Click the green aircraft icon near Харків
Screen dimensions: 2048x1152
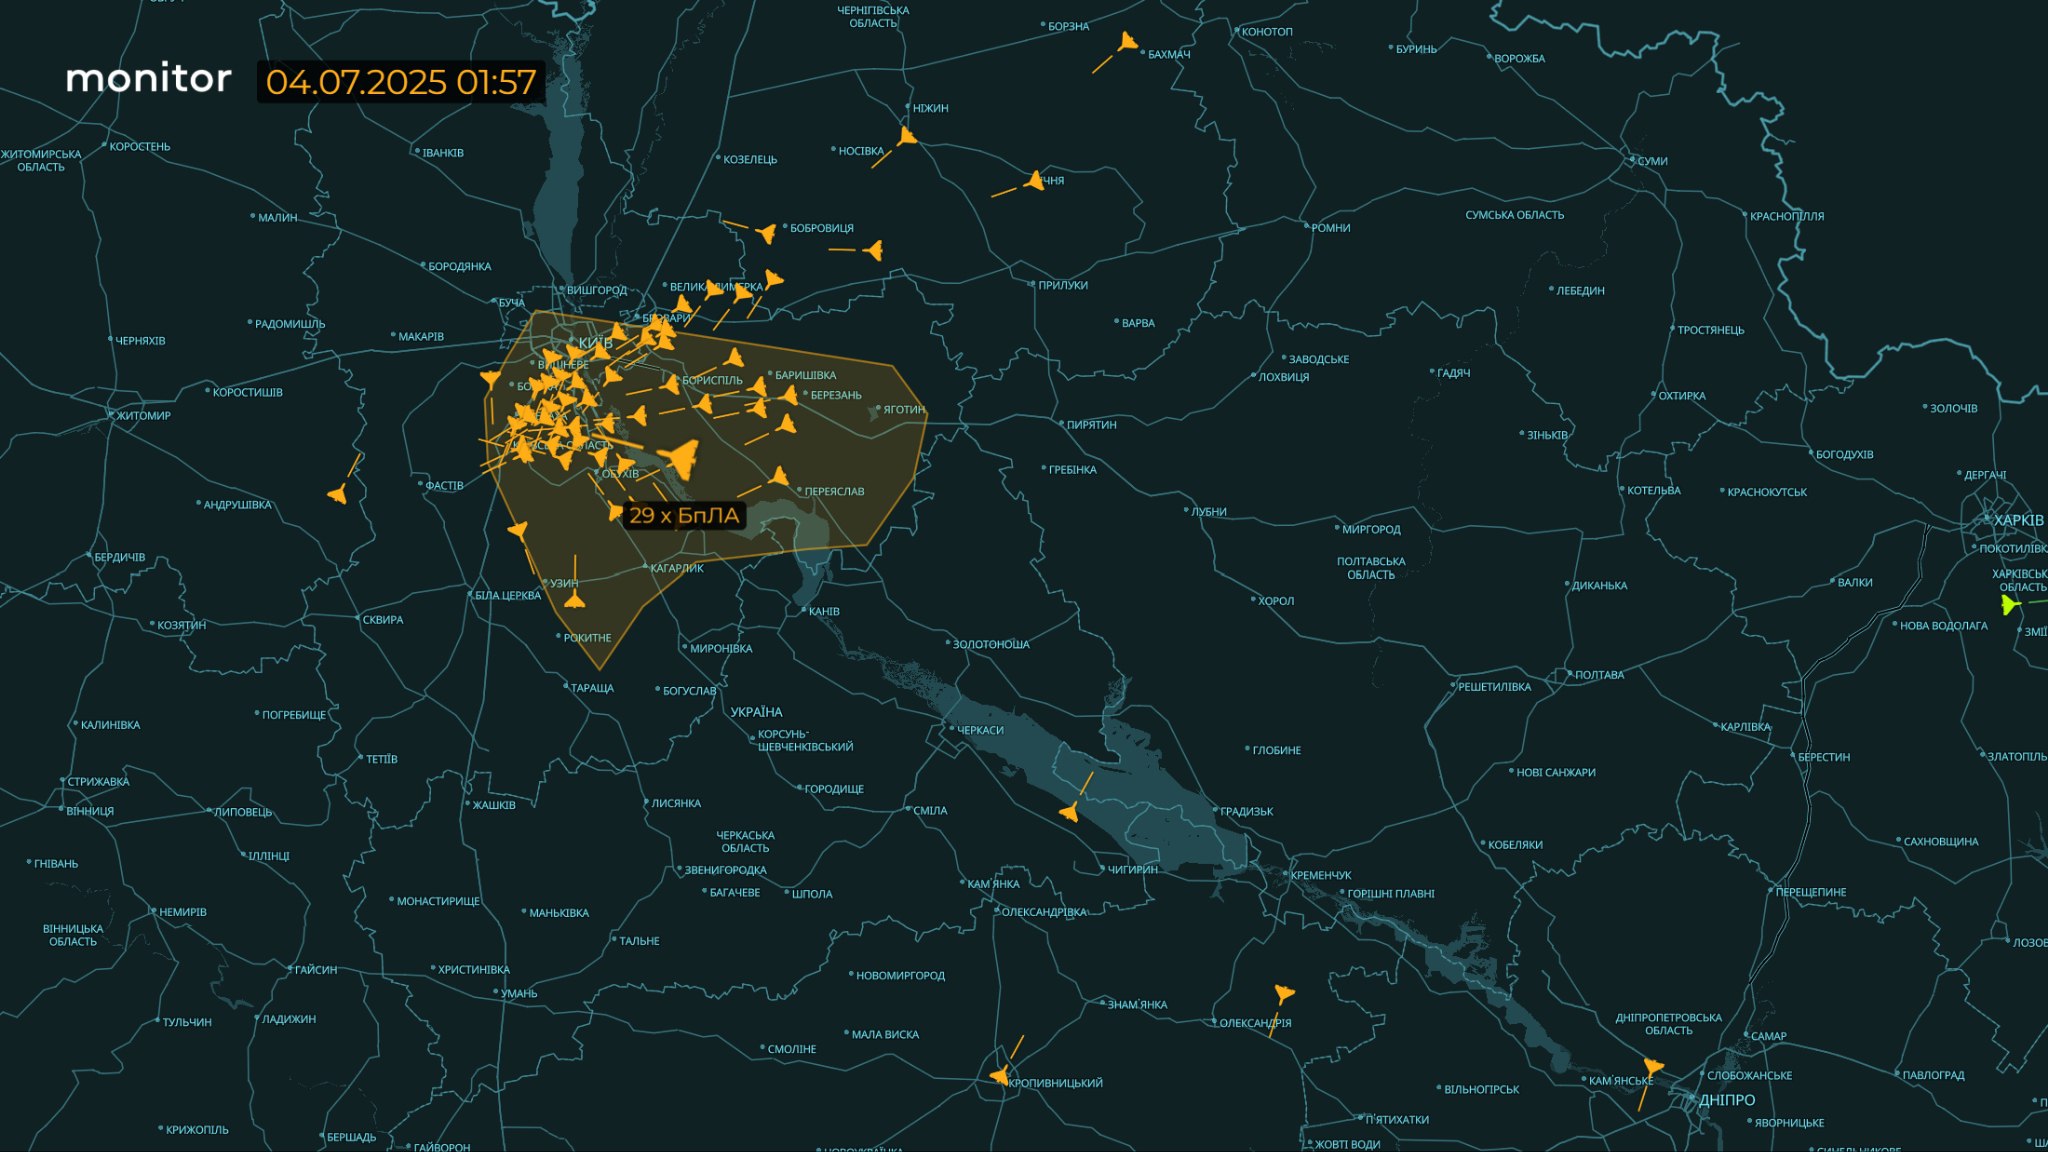click(2010, 604)
